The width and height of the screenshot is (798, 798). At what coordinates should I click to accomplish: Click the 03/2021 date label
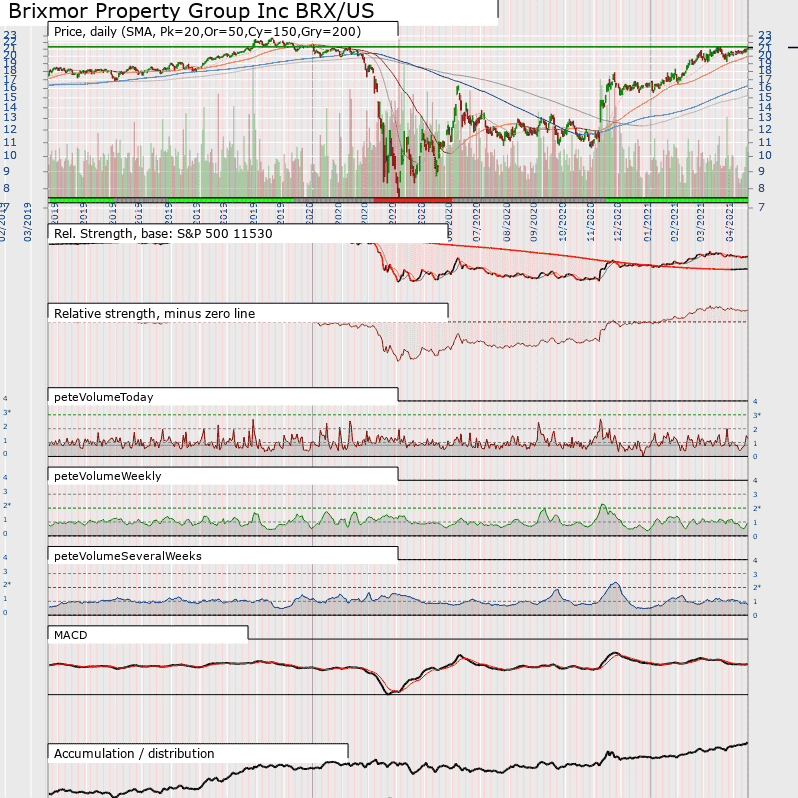(701, 222)
